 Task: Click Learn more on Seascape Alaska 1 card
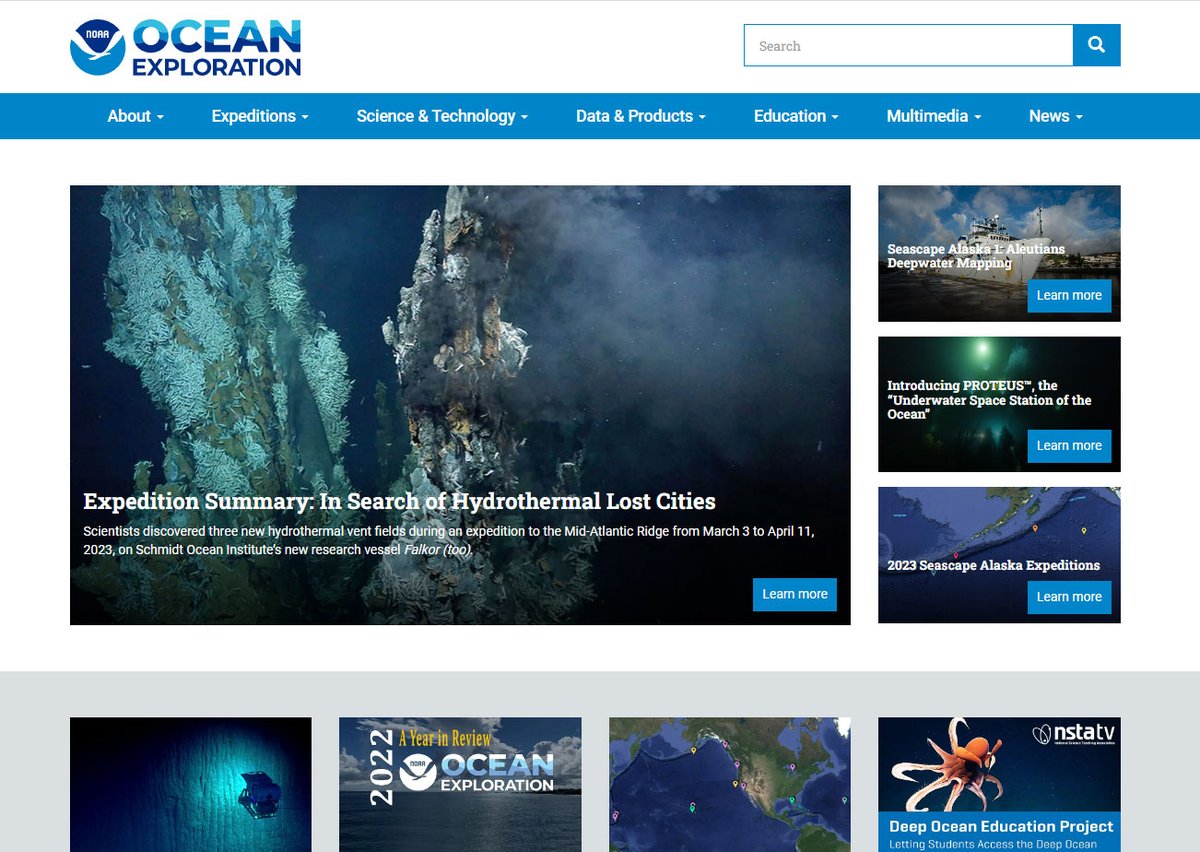(1069, 296)
